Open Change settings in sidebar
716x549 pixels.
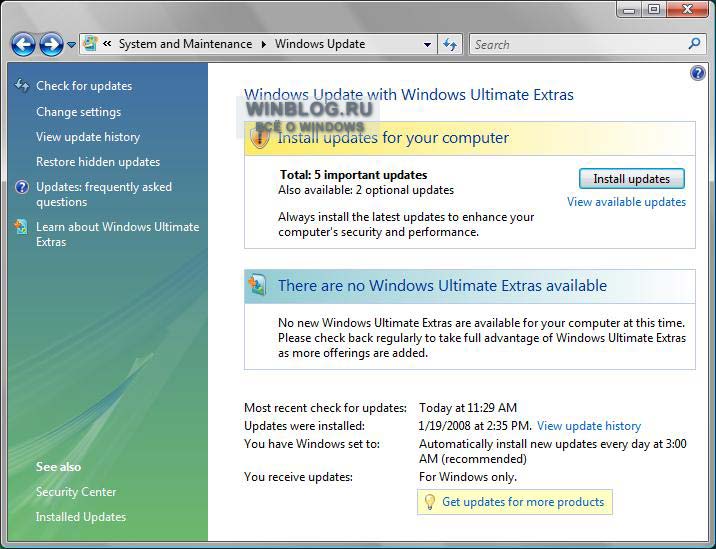[x=79, y=112]
